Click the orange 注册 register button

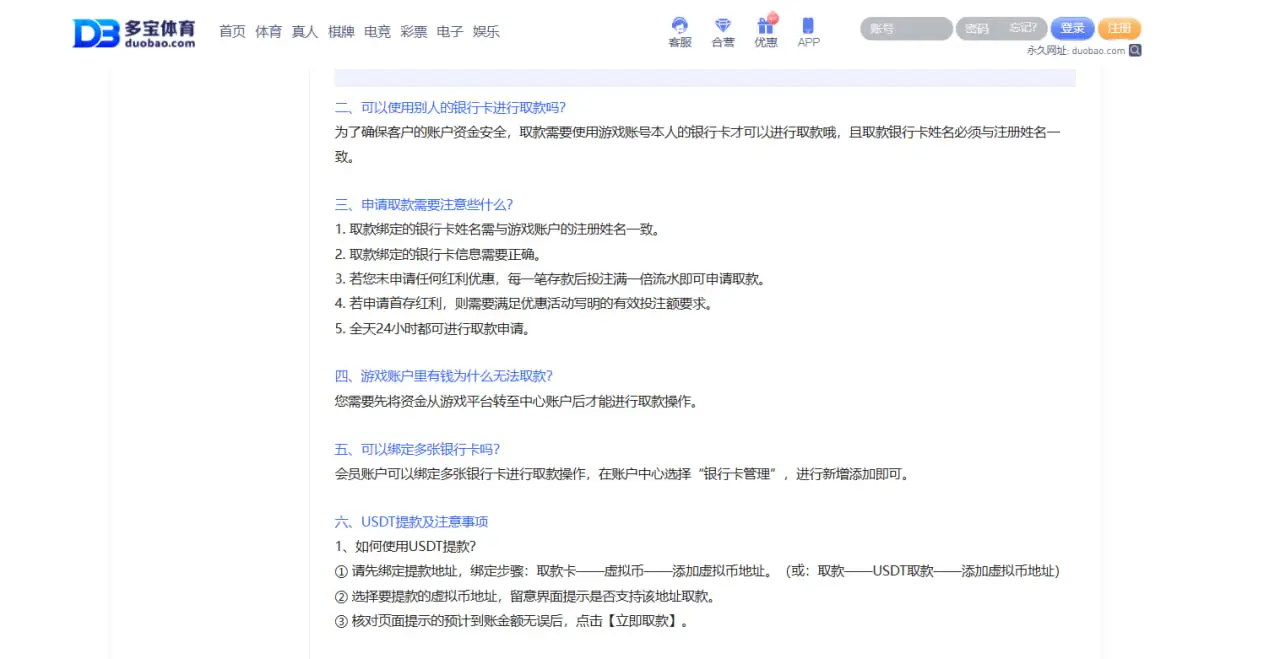coord(1119,29)
